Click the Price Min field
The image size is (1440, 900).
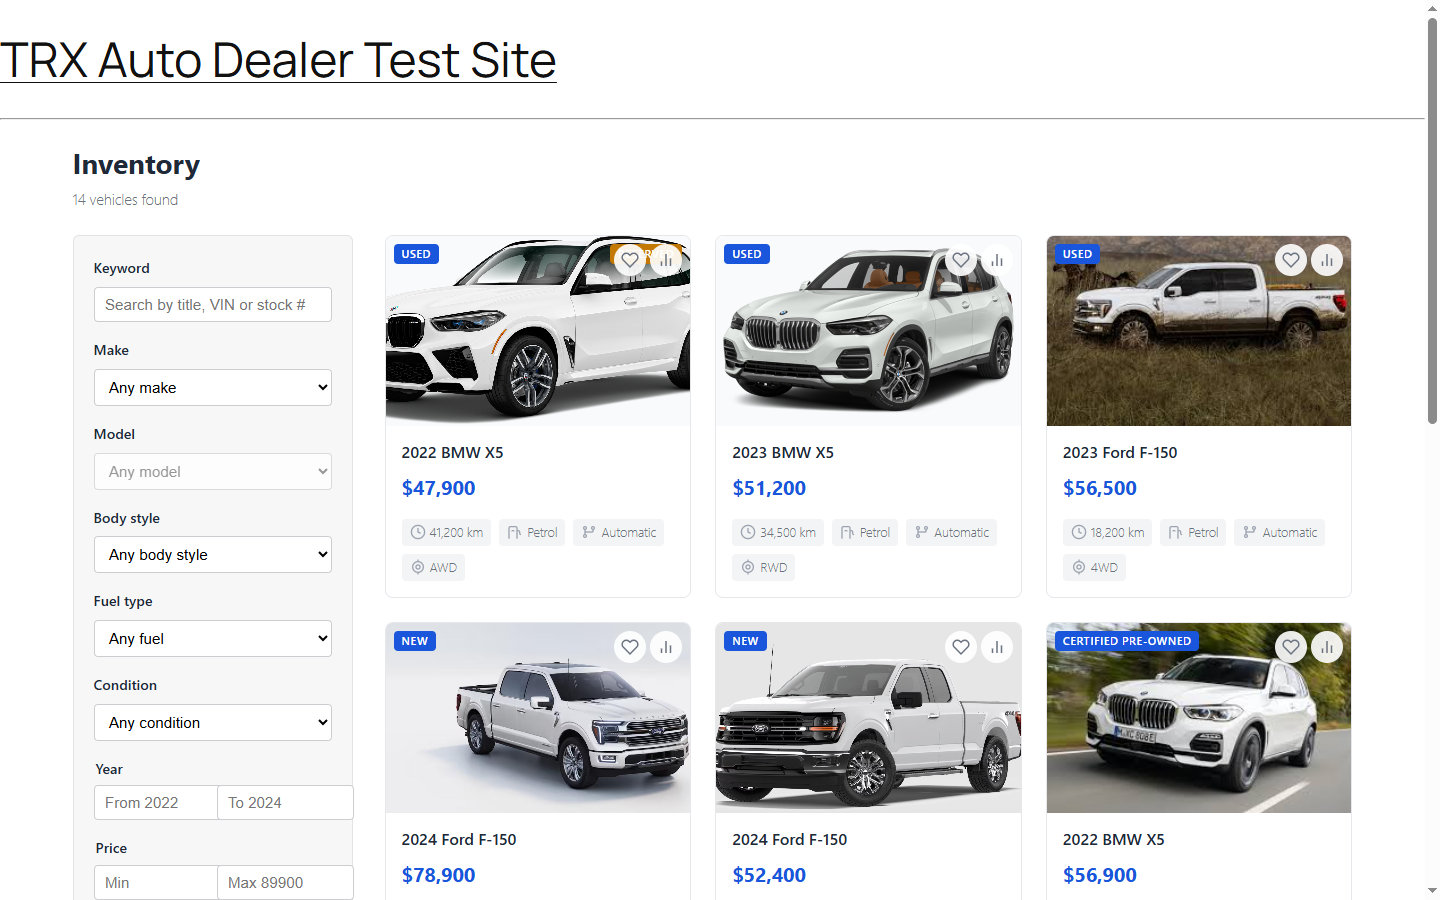click(x=156, y=883)
